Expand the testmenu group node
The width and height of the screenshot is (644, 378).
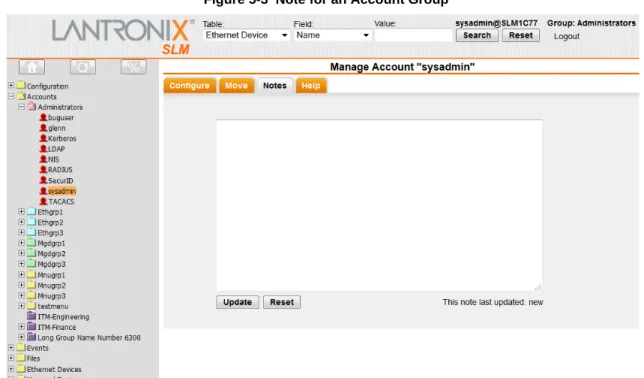(21, 306)
